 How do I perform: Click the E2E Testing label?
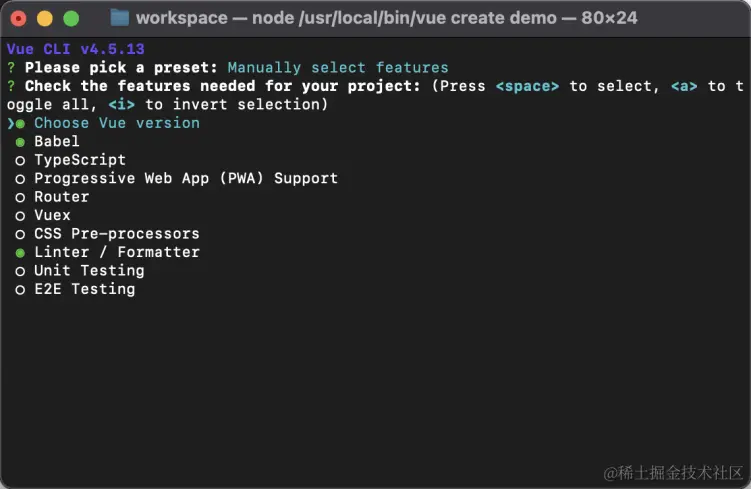85,289
